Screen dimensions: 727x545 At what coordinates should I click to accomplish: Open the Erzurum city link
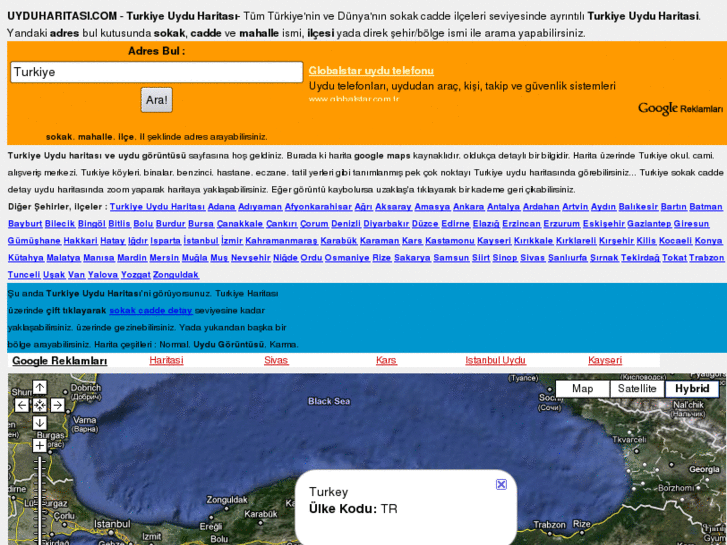[x=561, y=224]
